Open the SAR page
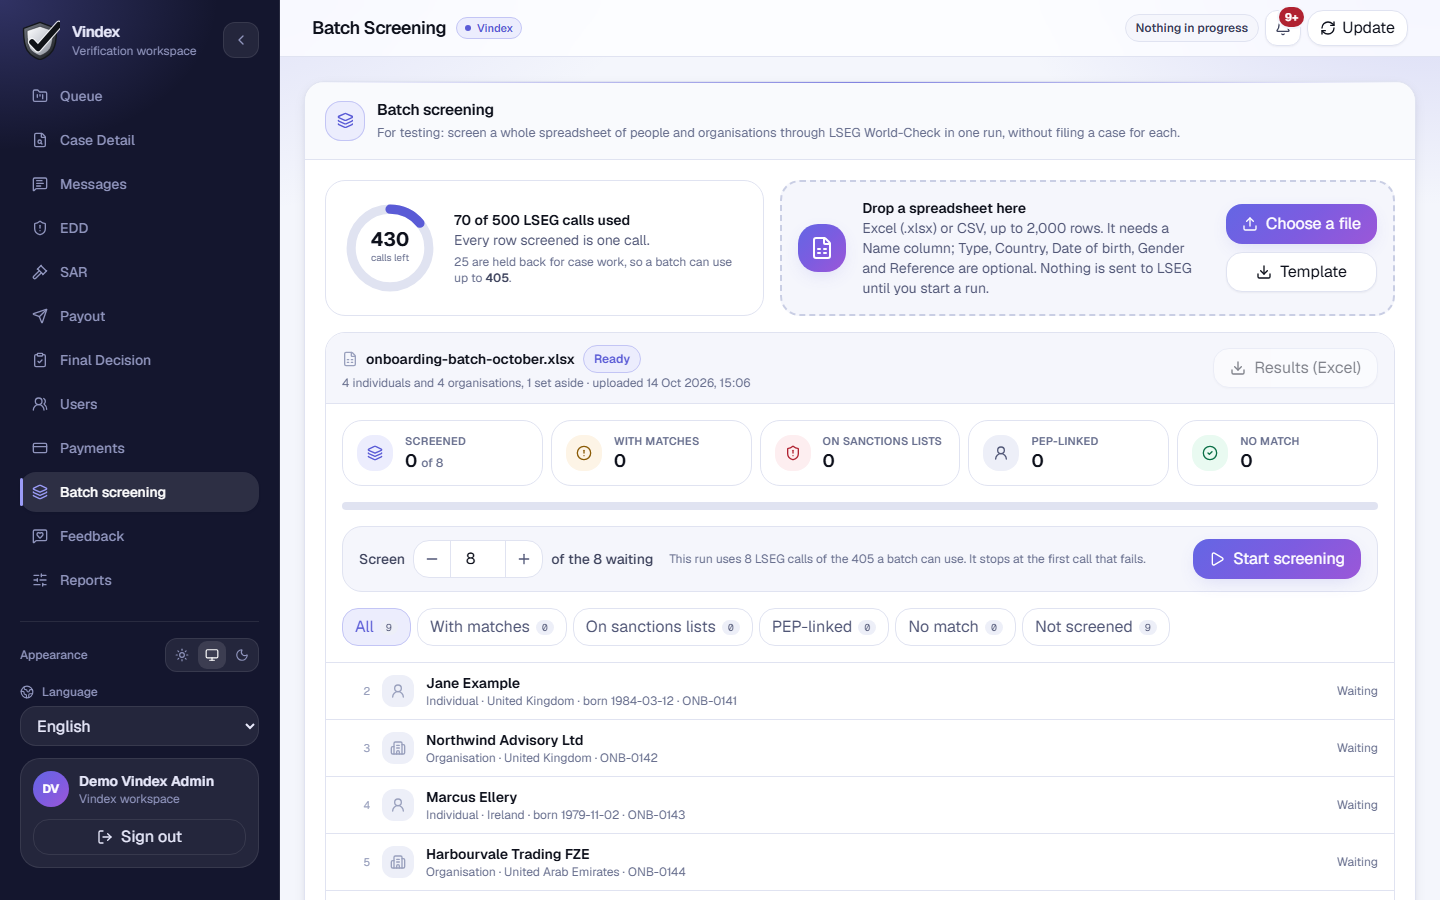This screenshot has height=900, width=1440. (x=139, y=272)
